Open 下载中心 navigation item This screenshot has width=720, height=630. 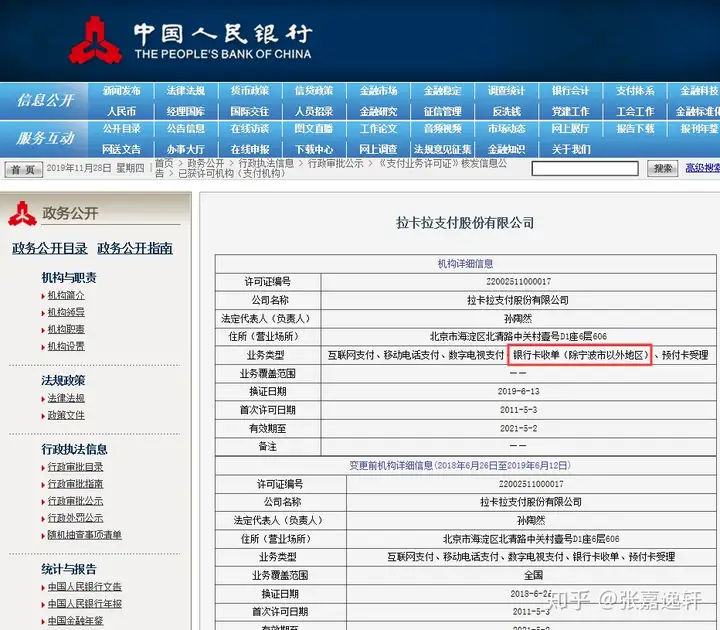(314, 149)
